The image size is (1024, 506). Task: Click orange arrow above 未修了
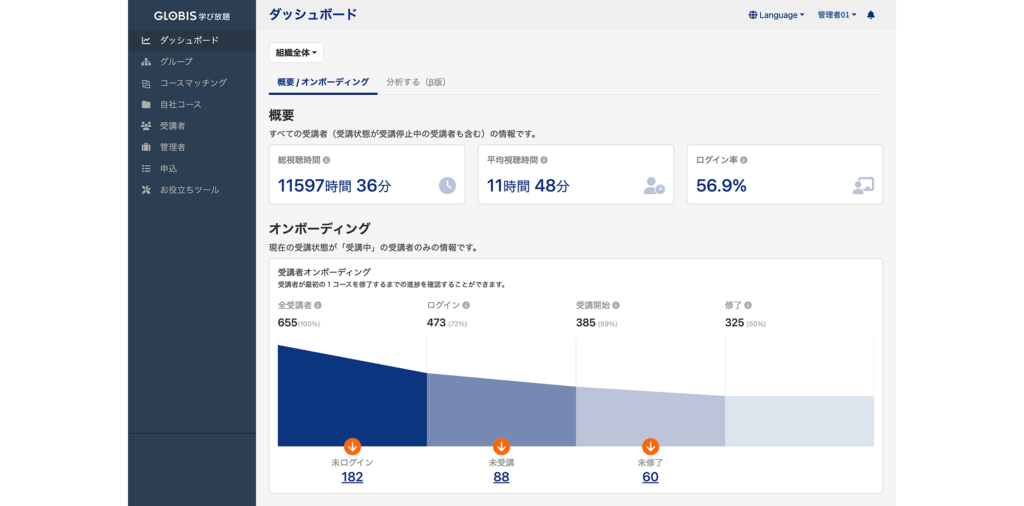coord(650,446)
